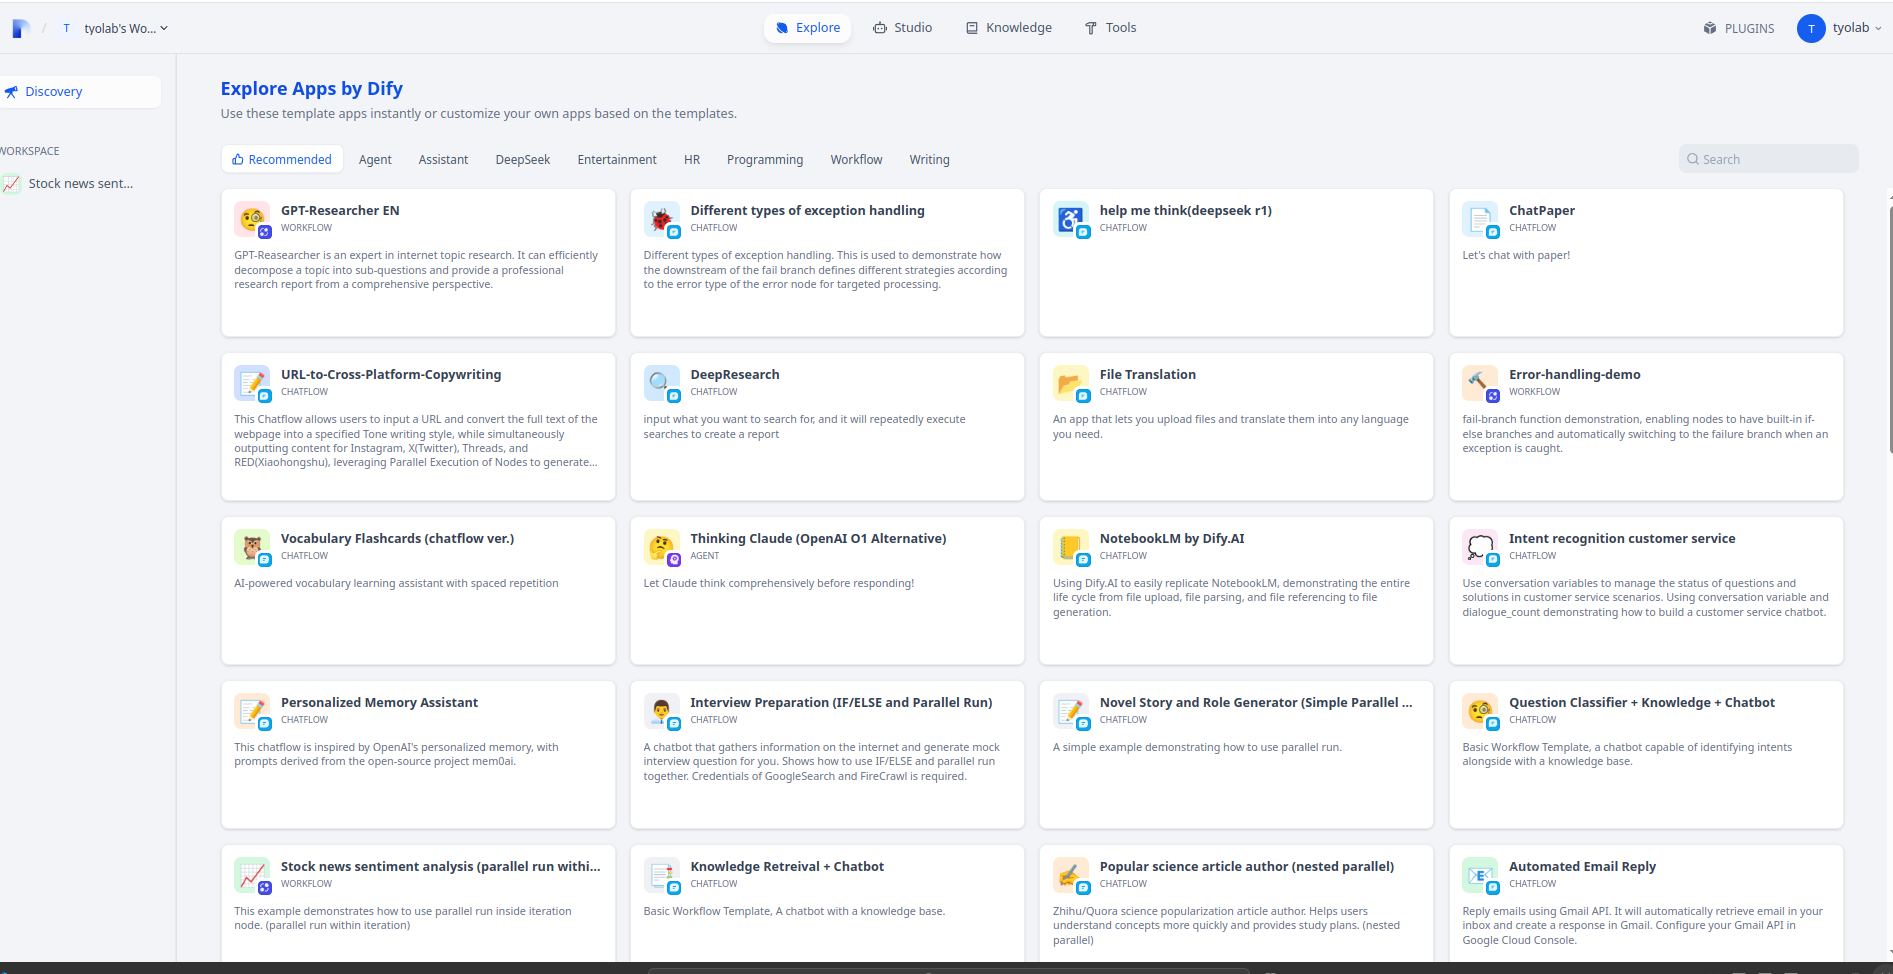The height and width of the screenshot is (974, 1893).
Task: Open the GPT-Researcher EN app icon
Action: click(x=252, y=218)
